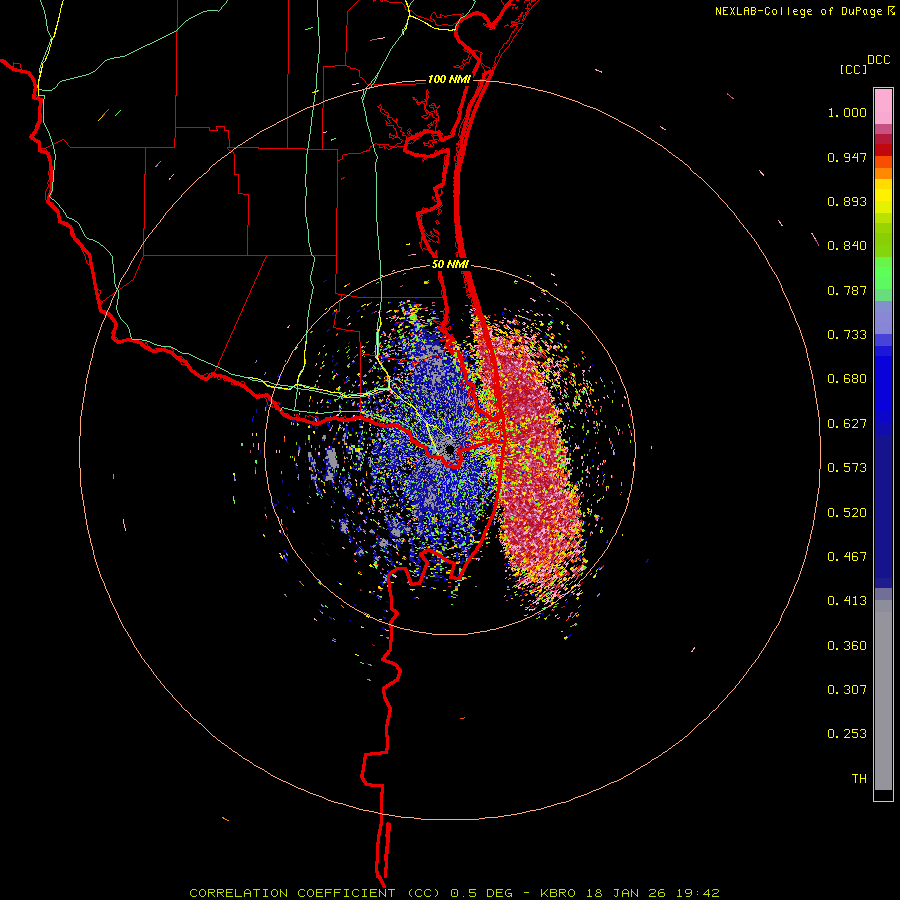This screenshot has width=900, height=900.
Task: Select the 0.573 scale value
Action: pyautogui.click(x=847, y=468)
